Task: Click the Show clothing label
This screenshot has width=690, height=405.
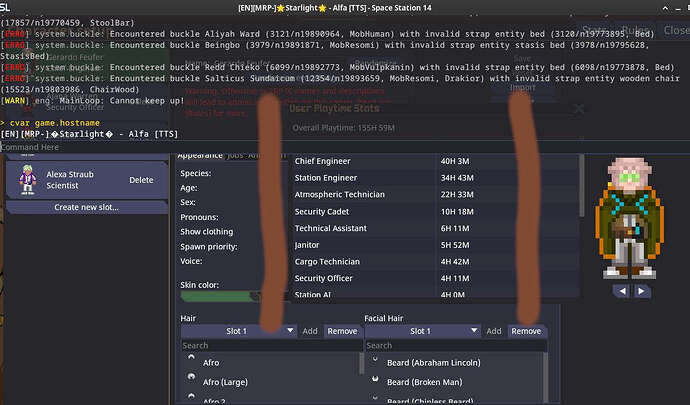Action: [x=206, y=232]
